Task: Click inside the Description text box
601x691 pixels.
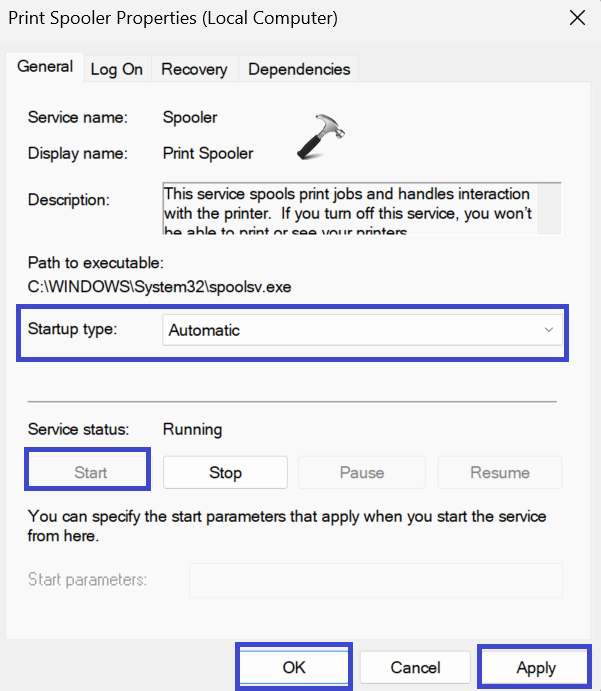Action: pyautogui.click(x=350, y=208)
